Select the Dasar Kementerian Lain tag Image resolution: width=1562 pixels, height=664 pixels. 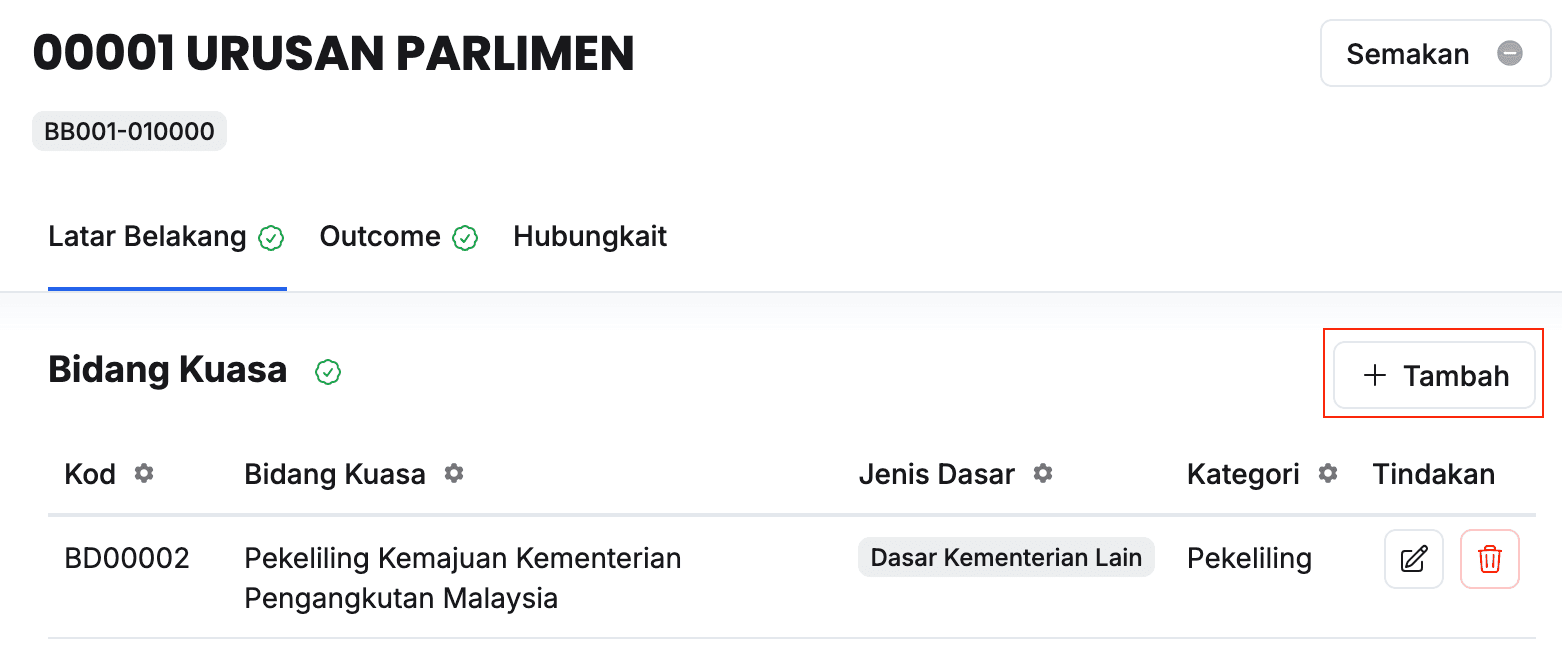[x=1006, y=558]
